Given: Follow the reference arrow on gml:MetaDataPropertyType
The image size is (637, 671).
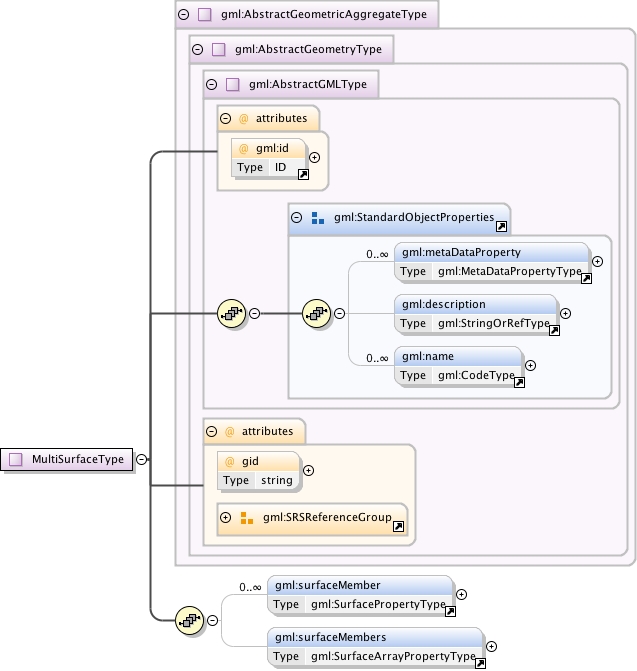Looking at the screenshot, I should click(x=586, y=279).
